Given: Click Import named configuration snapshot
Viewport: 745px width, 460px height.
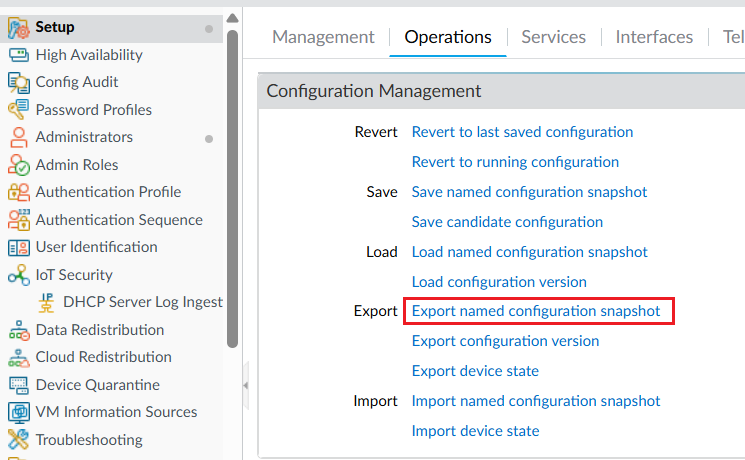Looking at the screenshot, I should pos(535,401).
